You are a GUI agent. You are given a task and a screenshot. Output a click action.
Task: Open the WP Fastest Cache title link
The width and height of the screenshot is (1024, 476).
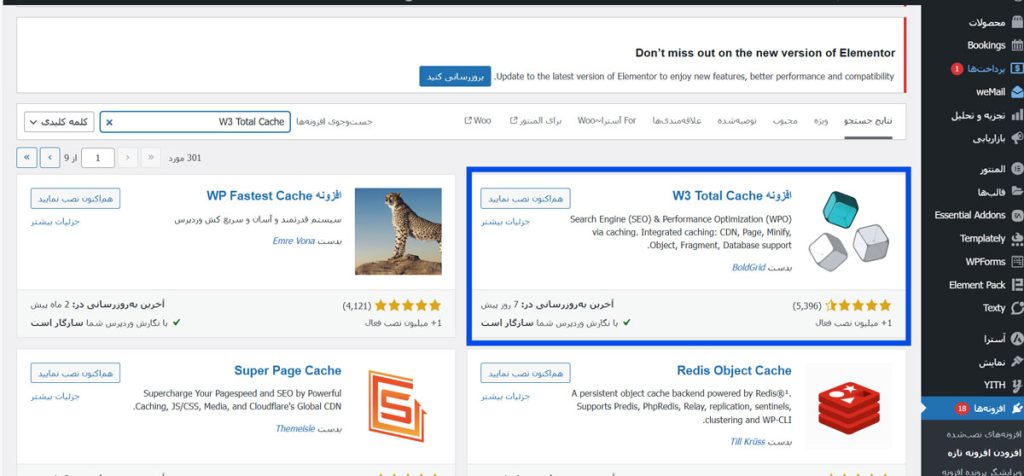274,196
